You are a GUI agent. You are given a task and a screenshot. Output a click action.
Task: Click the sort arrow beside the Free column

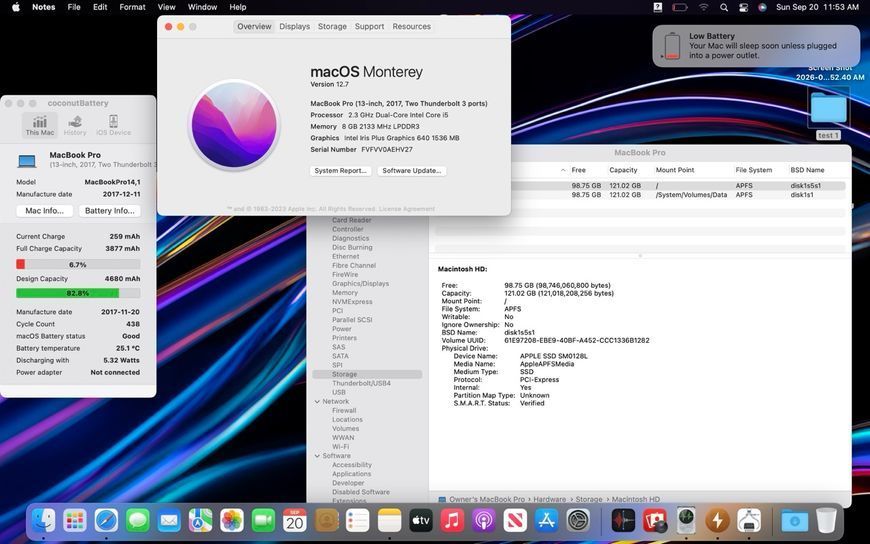tap(563, 170)
